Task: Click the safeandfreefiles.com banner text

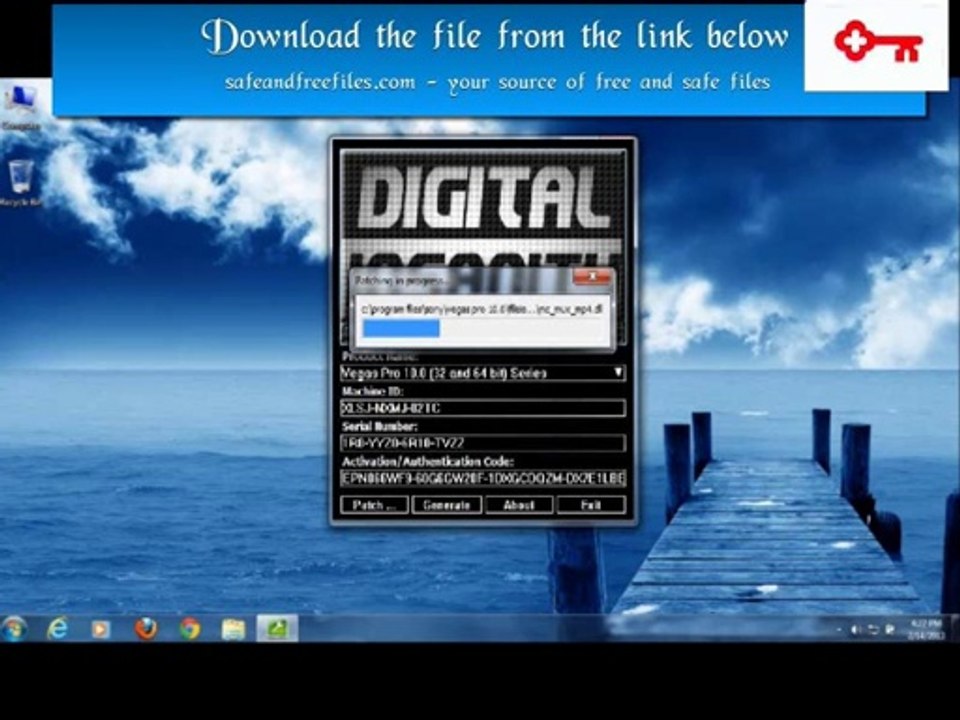Action: point(497,82)
